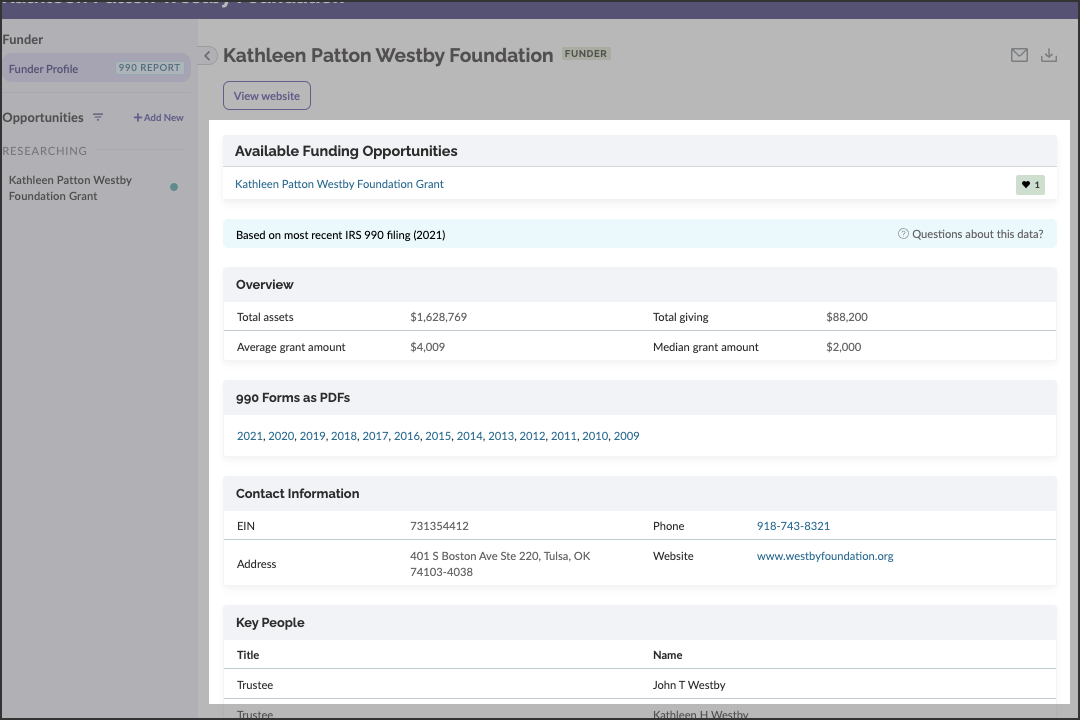Collapse the left sidebar with chevron
This screenshot has width=1080, height=720.
click(207, 56)
